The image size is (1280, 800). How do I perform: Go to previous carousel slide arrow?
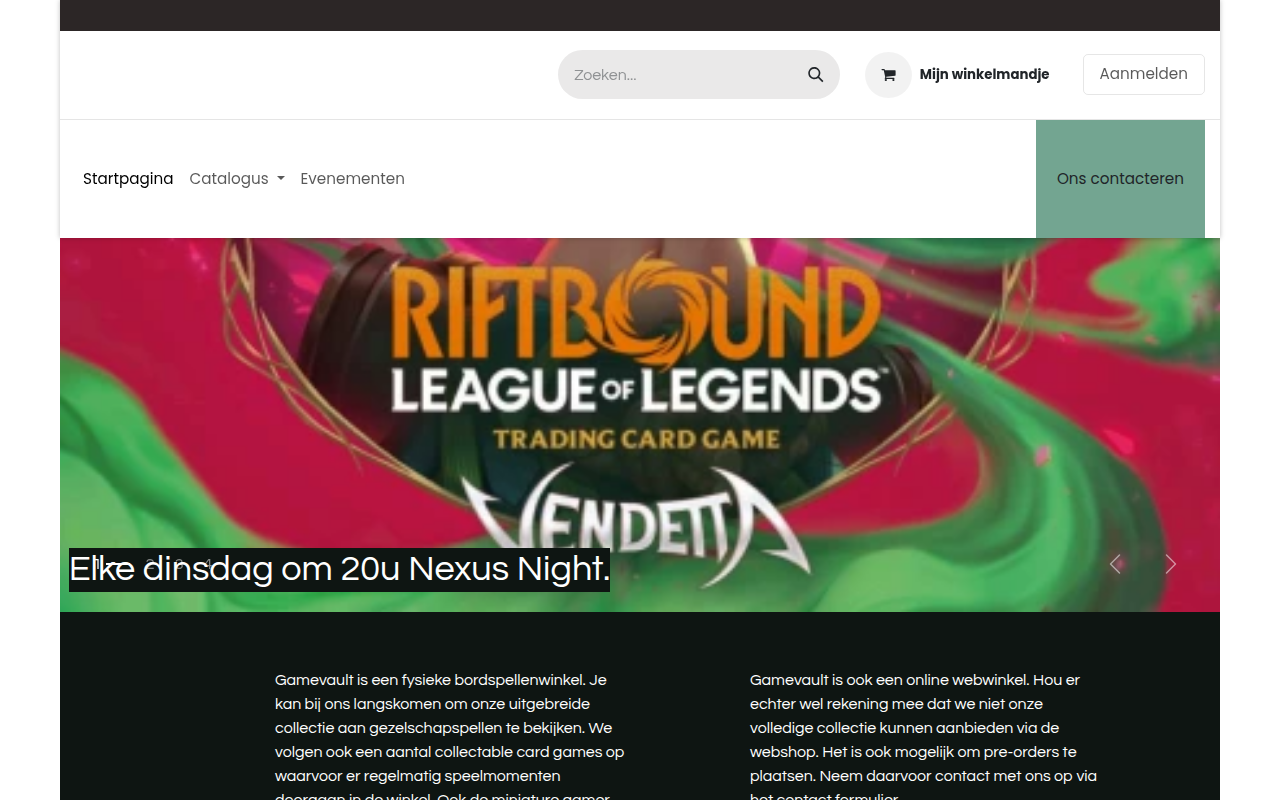coord(1116,564)
